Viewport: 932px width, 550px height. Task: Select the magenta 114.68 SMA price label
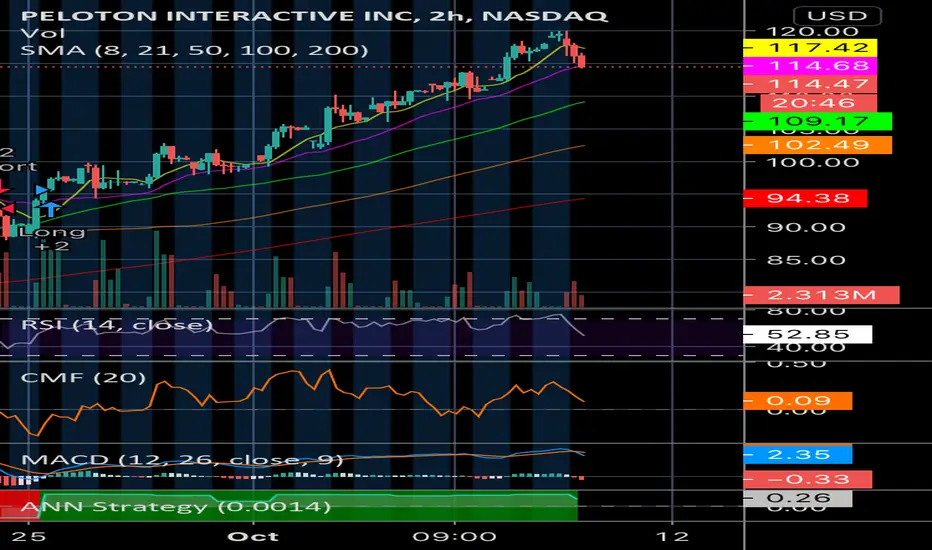pyautogui.click(x=810, y=65)
